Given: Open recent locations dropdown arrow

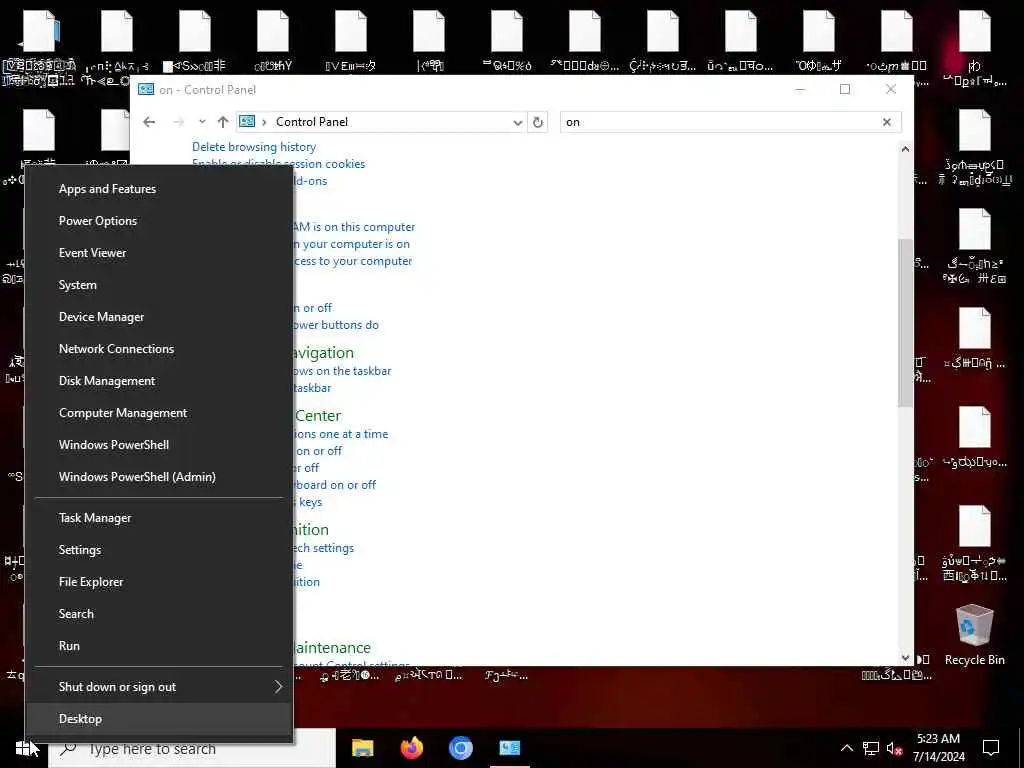Looking at the screenshot, I should click(x=202, y=122).
